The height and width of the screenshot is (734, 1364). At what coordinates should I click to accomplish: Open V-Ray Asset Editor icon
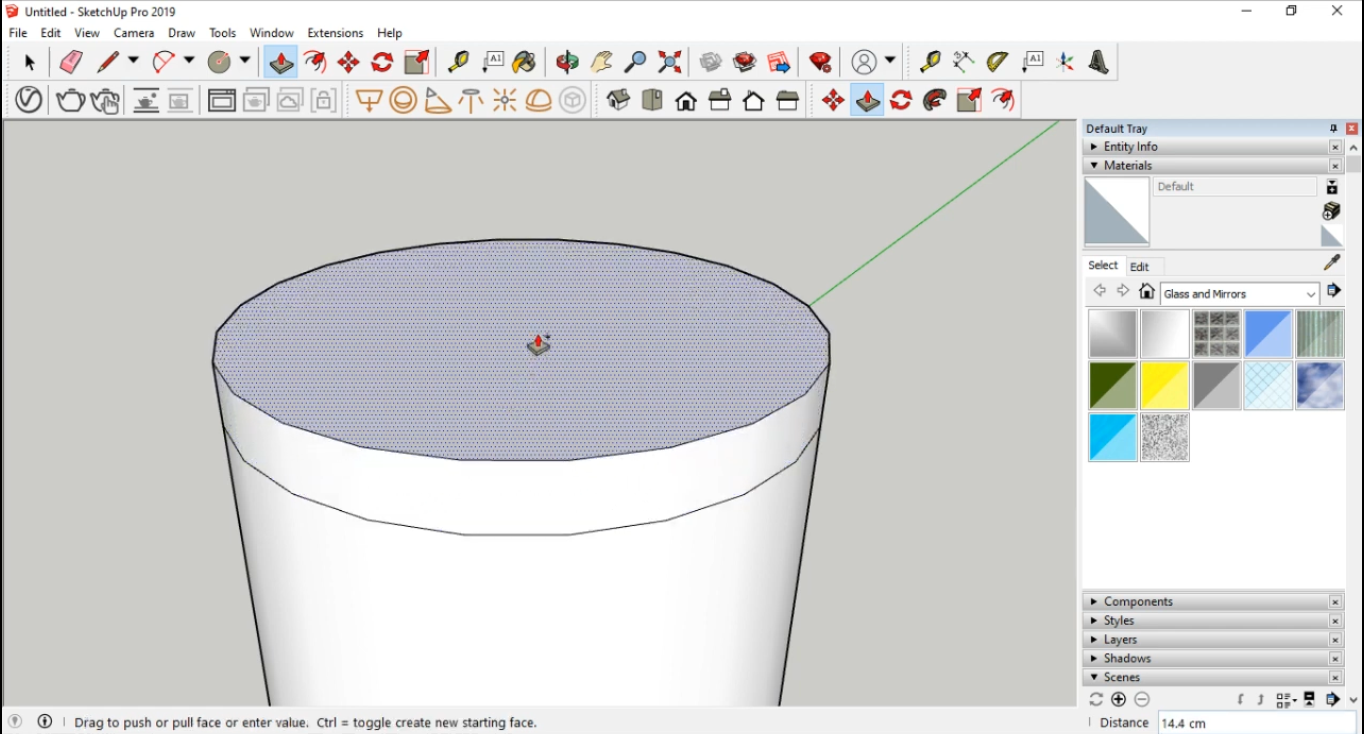[x=28, y=100]
